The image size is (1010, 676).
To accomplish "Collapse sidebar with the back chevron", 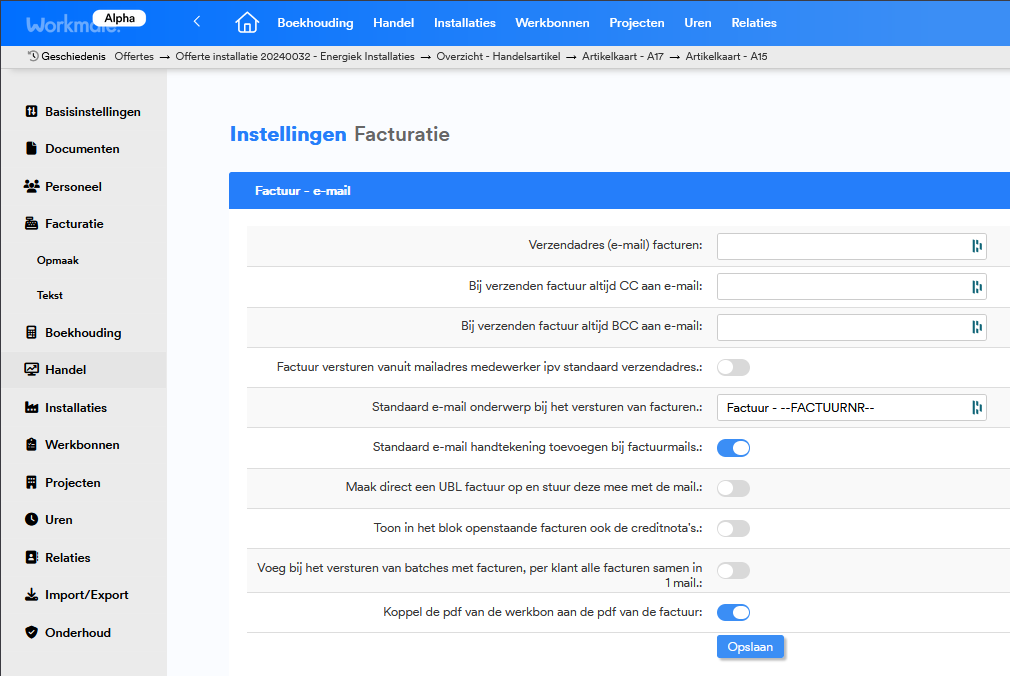I will [x=197, y=22].
